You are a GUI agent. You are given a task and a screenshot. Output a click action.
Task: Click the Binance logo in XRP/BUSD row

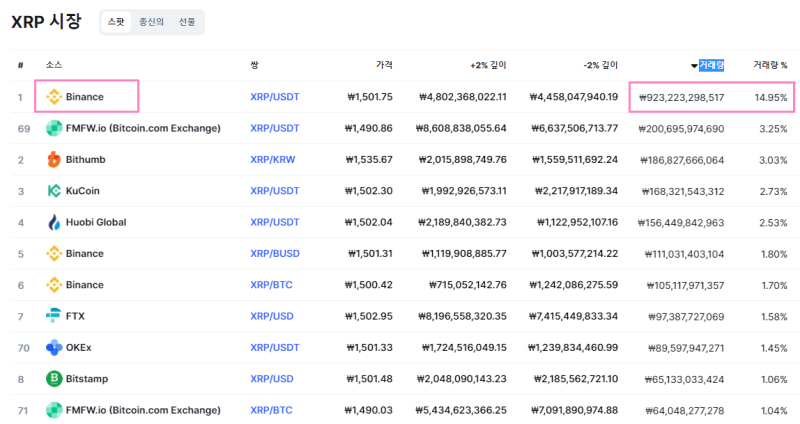coord(54,254)
